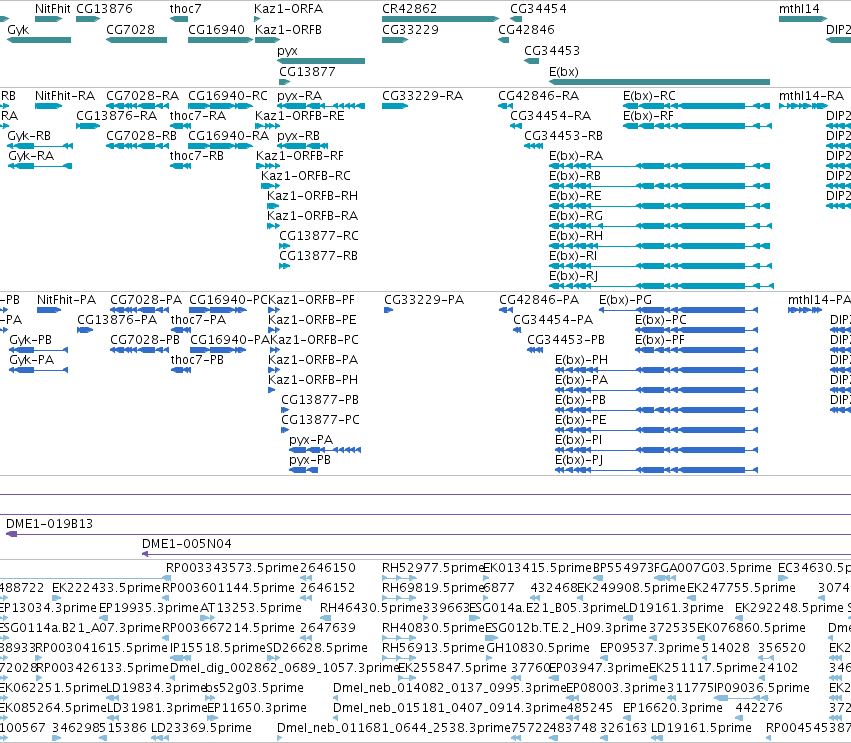The image size is (851, 743).
Task: Select the LD19161.5prime EST label
Action: click(701, 728)
